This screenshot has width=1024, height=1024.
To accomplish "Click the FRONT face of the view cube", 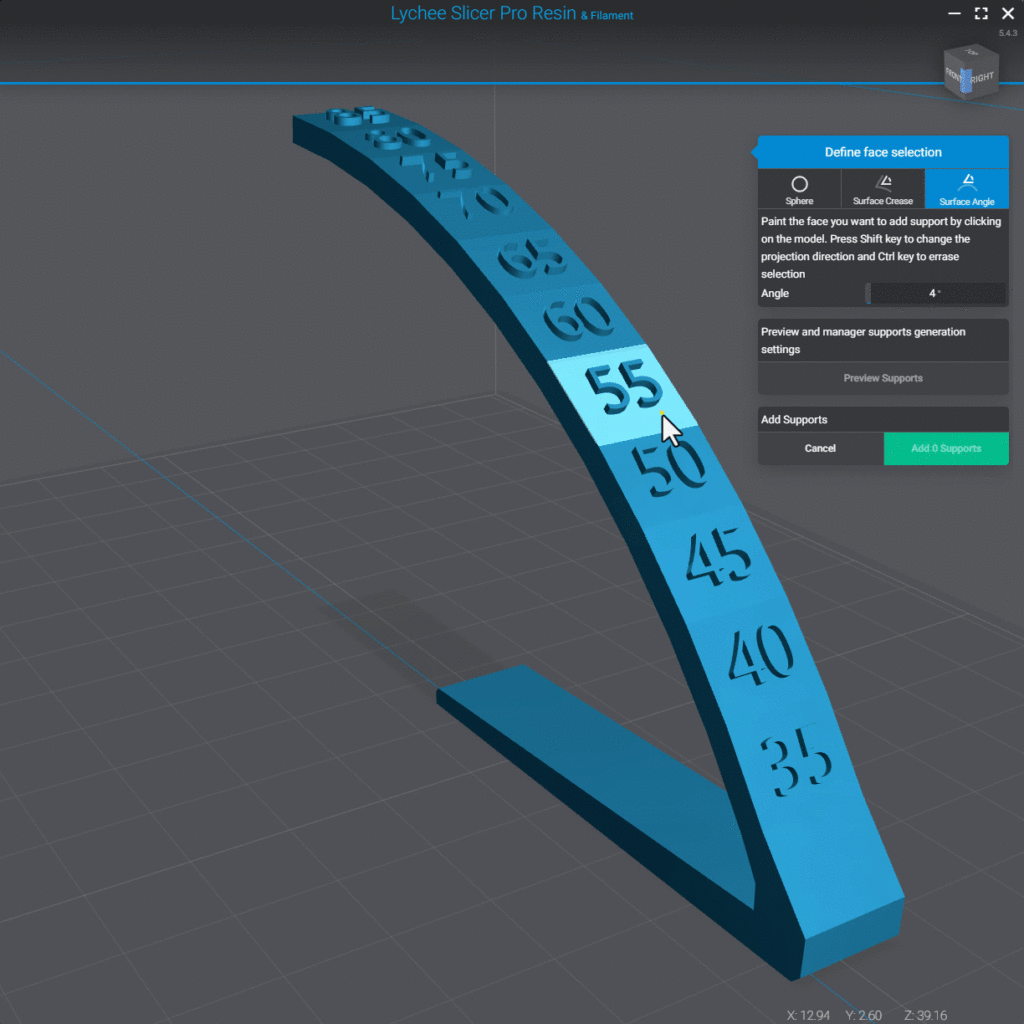I will tap(952, 74).
